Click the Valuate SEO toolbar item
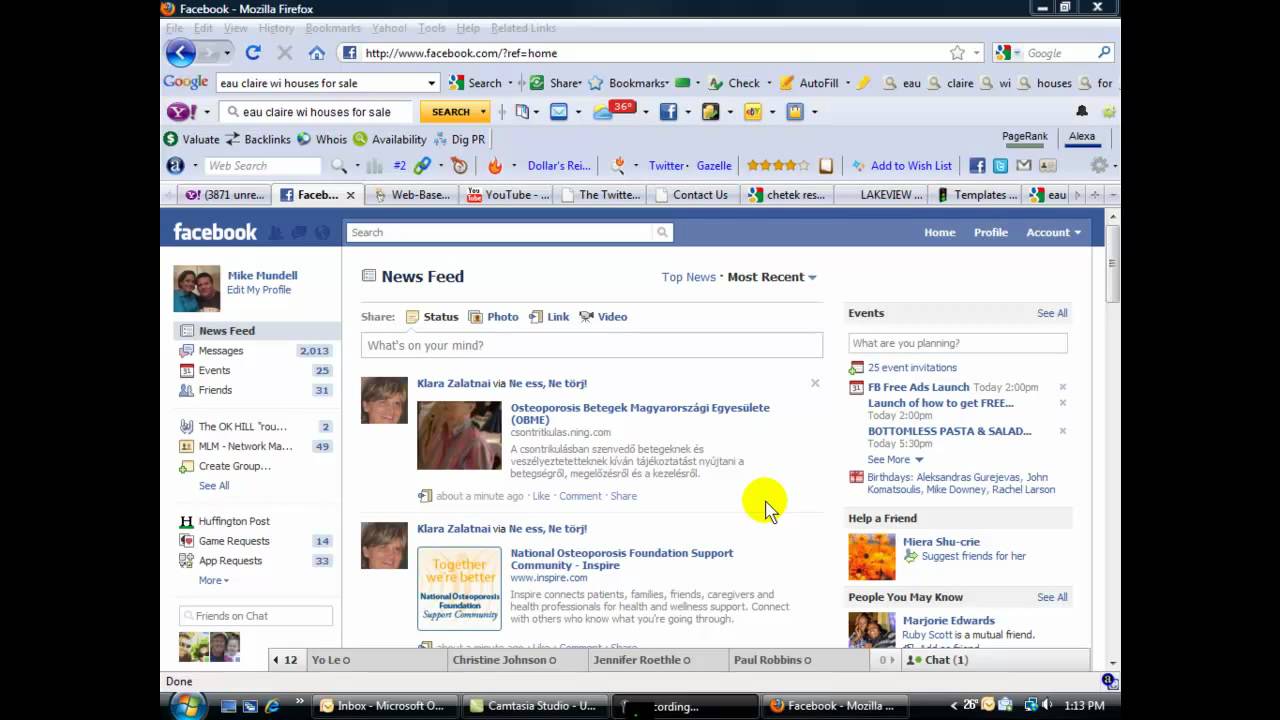The width and height of the screenshot is (1280, 720). pyautogui.click(x=191, y=139)
